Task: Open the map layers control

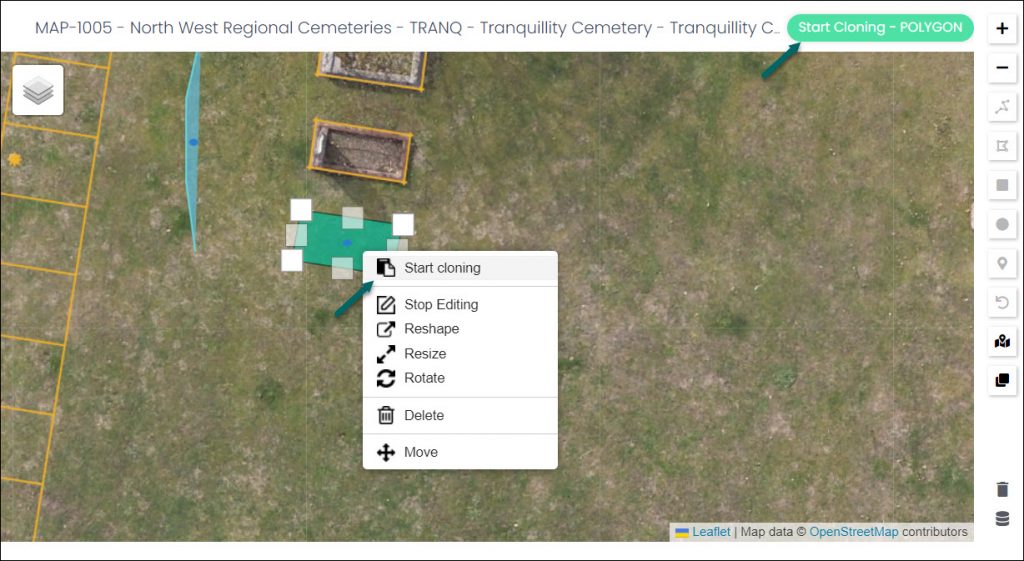Action: [38, 90]
